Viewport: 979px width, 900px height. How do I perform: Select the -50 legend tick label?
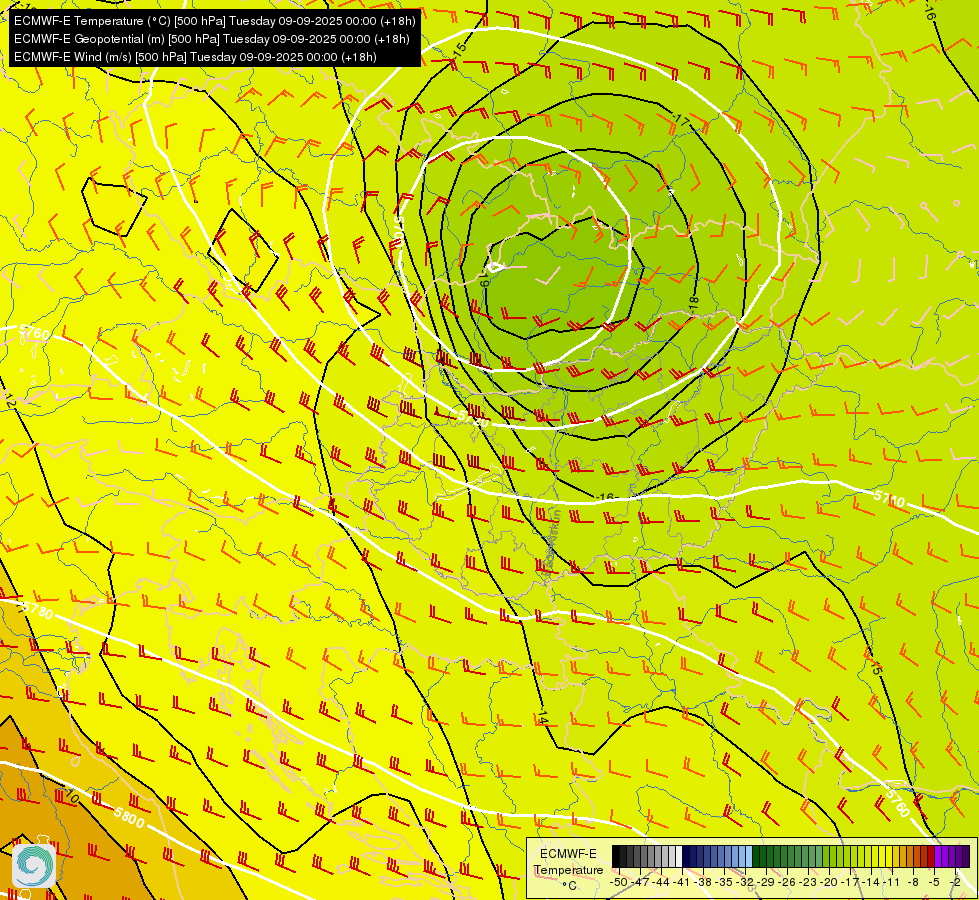[x=619, y=882]
